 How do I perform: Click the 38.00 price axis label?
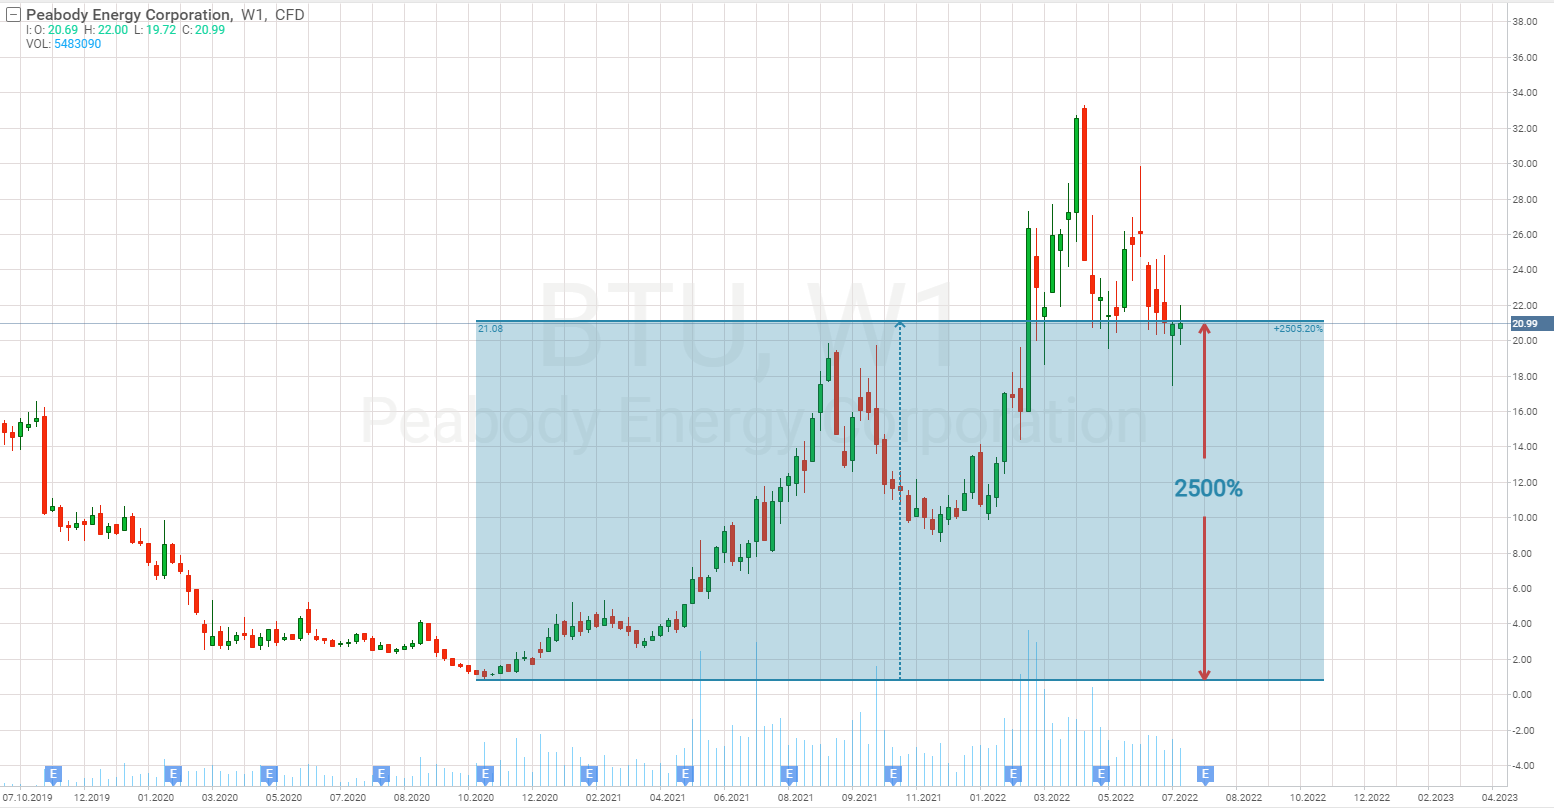(1524, 22)
